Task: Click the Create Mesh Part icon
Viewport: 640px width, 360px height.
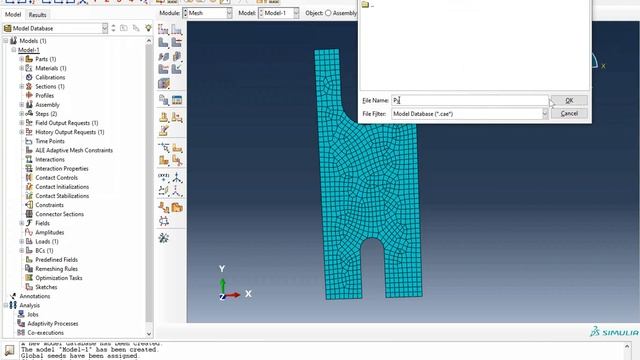Action: [164, 100]
